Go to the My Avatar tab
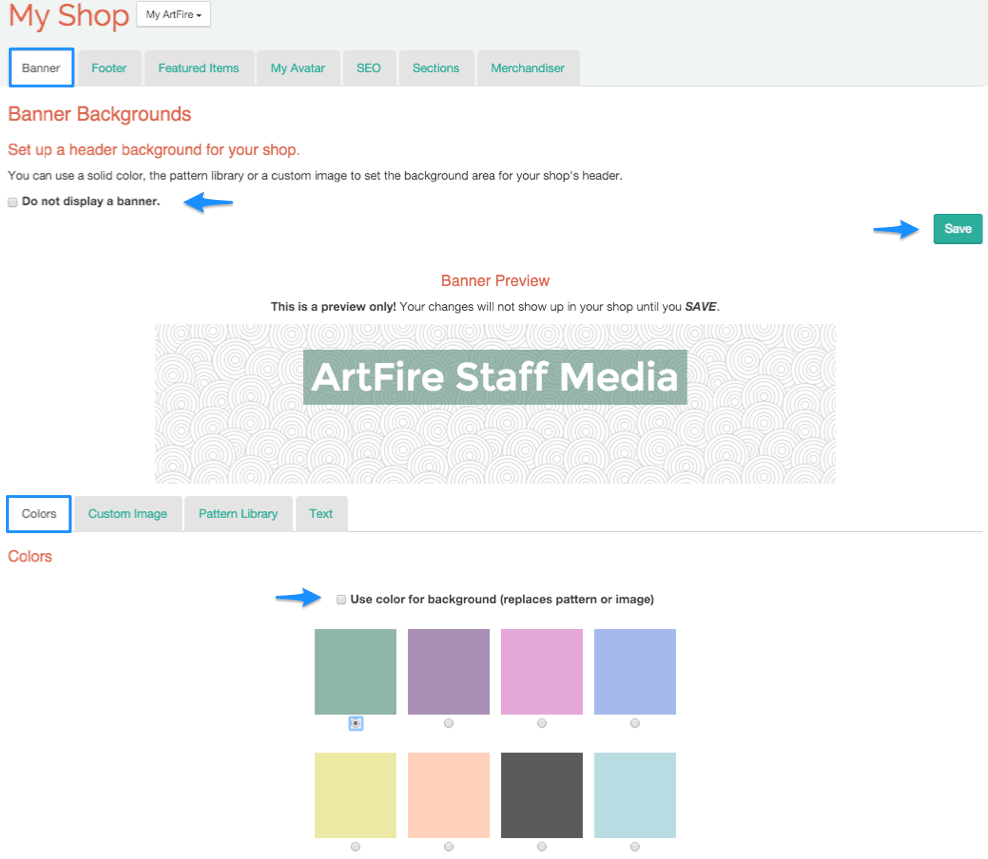The height and width of the screenshot is (859, 988). coord(298,68)
